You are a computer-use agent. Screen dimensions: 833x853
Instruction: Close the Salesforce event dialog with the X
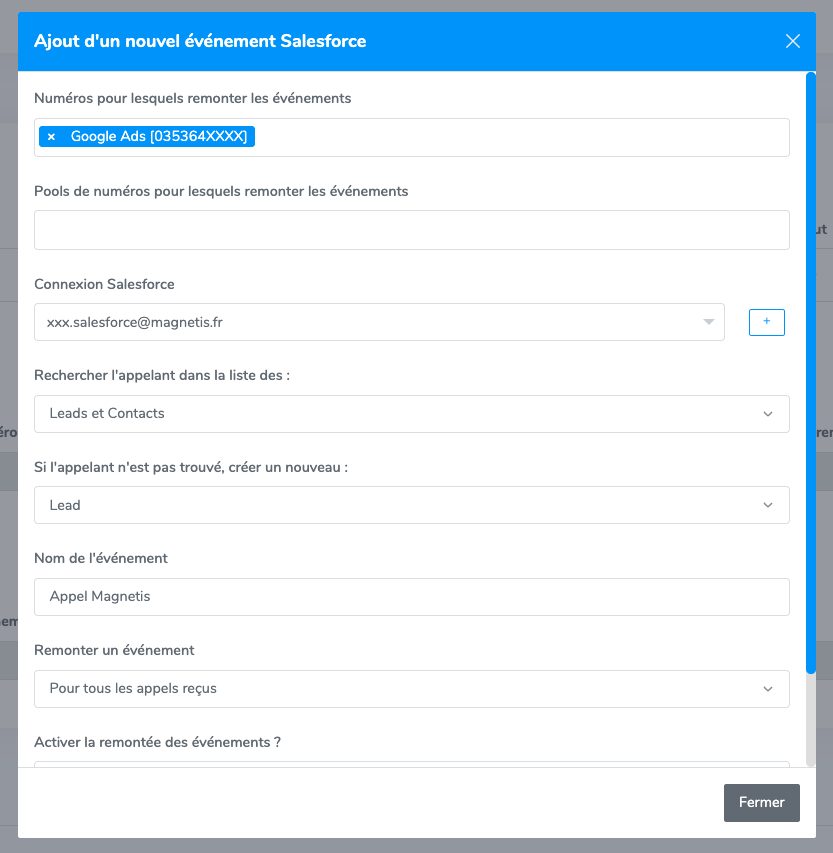click(x=793, y=41)
